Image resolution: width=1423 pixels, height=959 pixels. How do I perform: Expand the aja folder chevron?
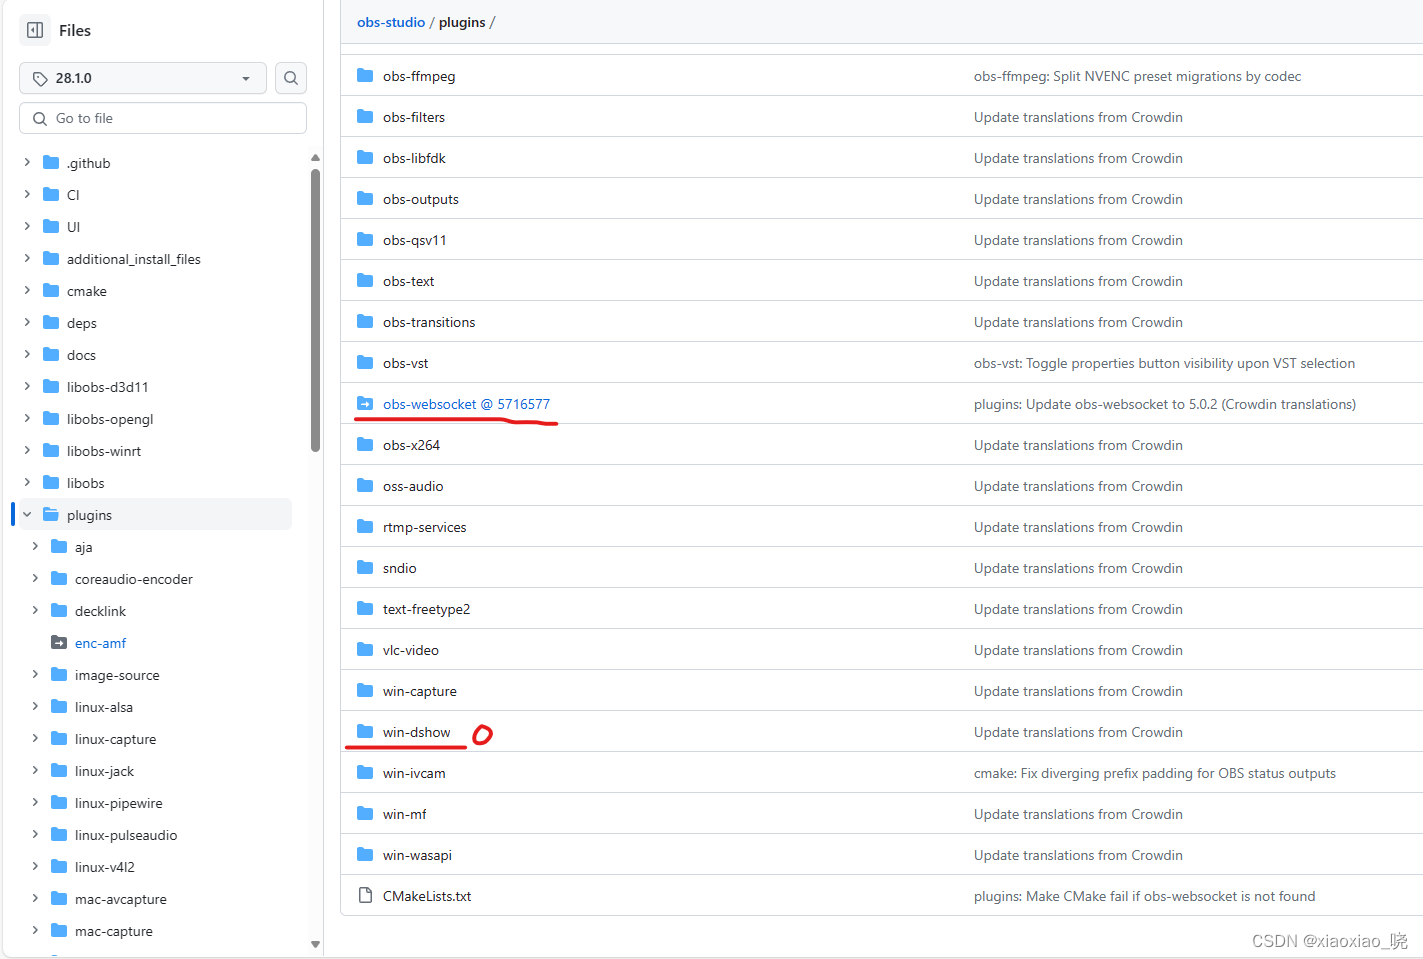(x=35, y=546)
